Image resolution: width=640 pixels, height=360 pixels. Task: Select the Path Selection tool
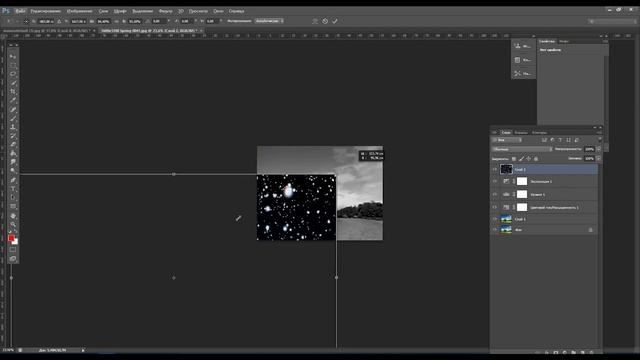click(x=13, y=198)
